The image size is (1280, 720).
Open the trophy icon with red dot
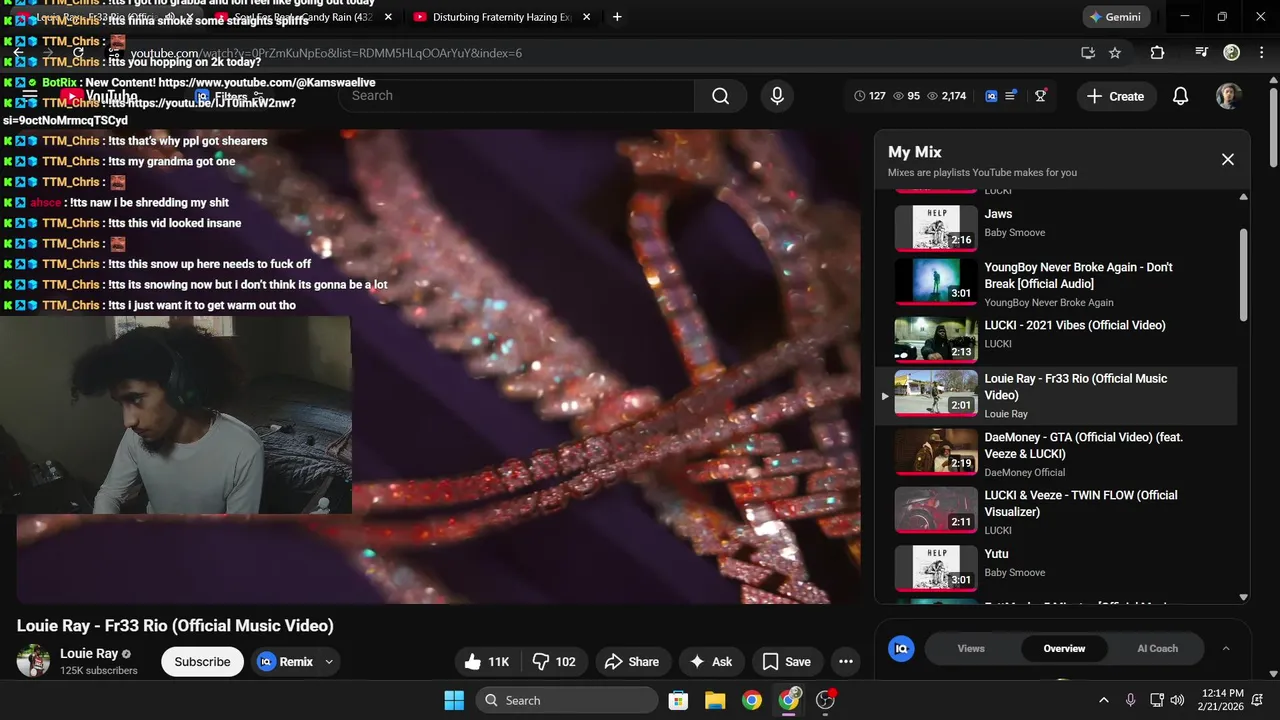pos(1041,96)
